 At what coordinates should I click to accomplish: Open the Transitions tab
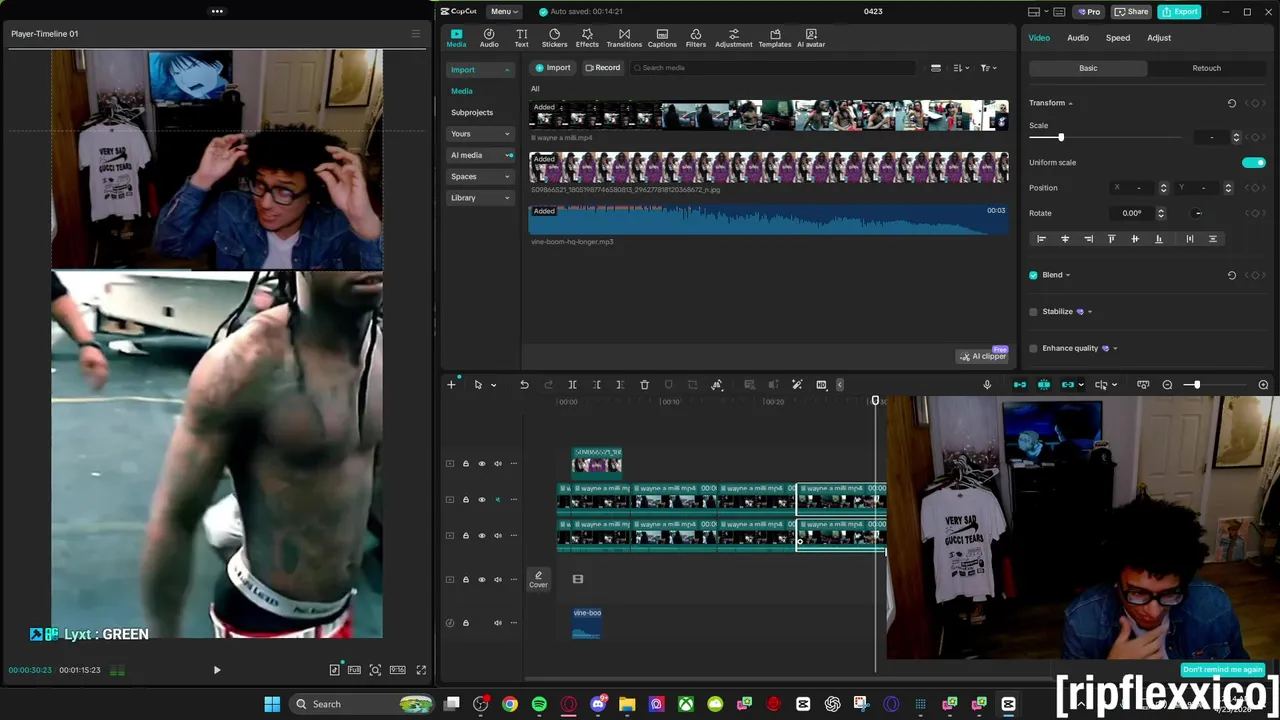624,38
